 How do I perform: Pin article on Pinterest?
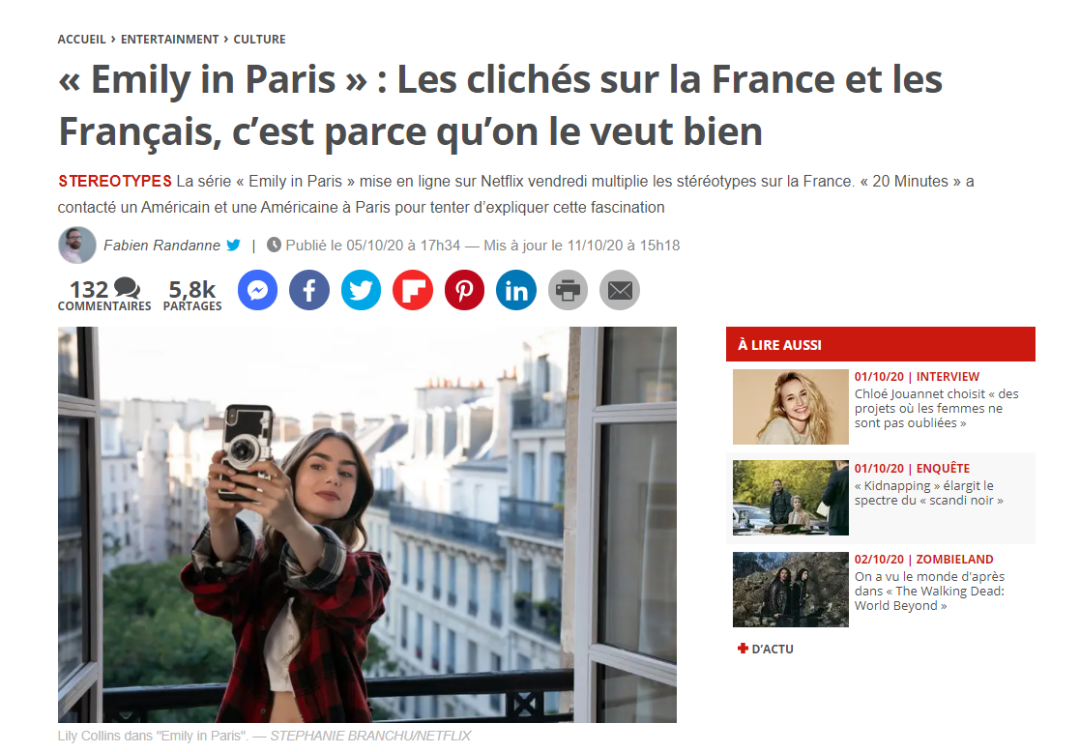point(464,290)
